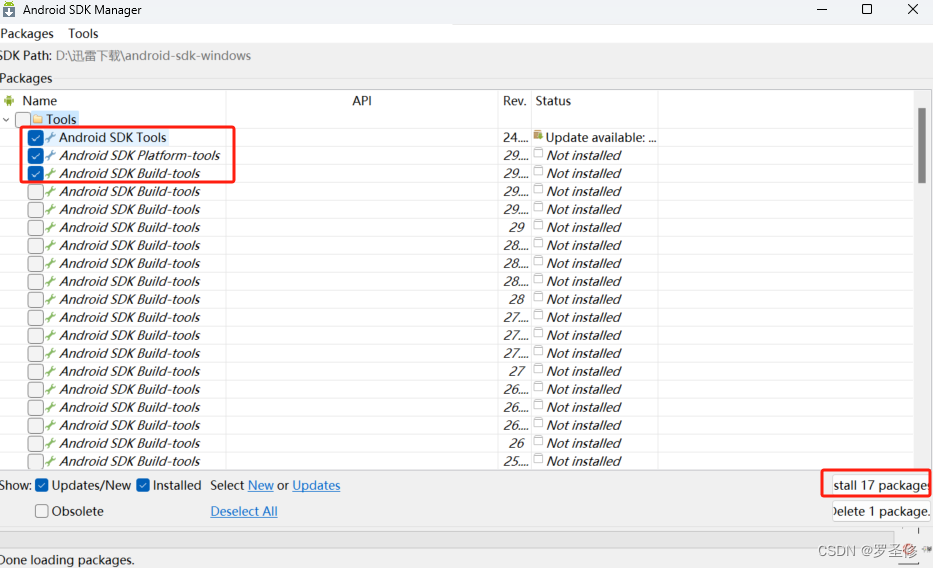Click the package list vertical scrollbar thumb

[x=922, y=145]
